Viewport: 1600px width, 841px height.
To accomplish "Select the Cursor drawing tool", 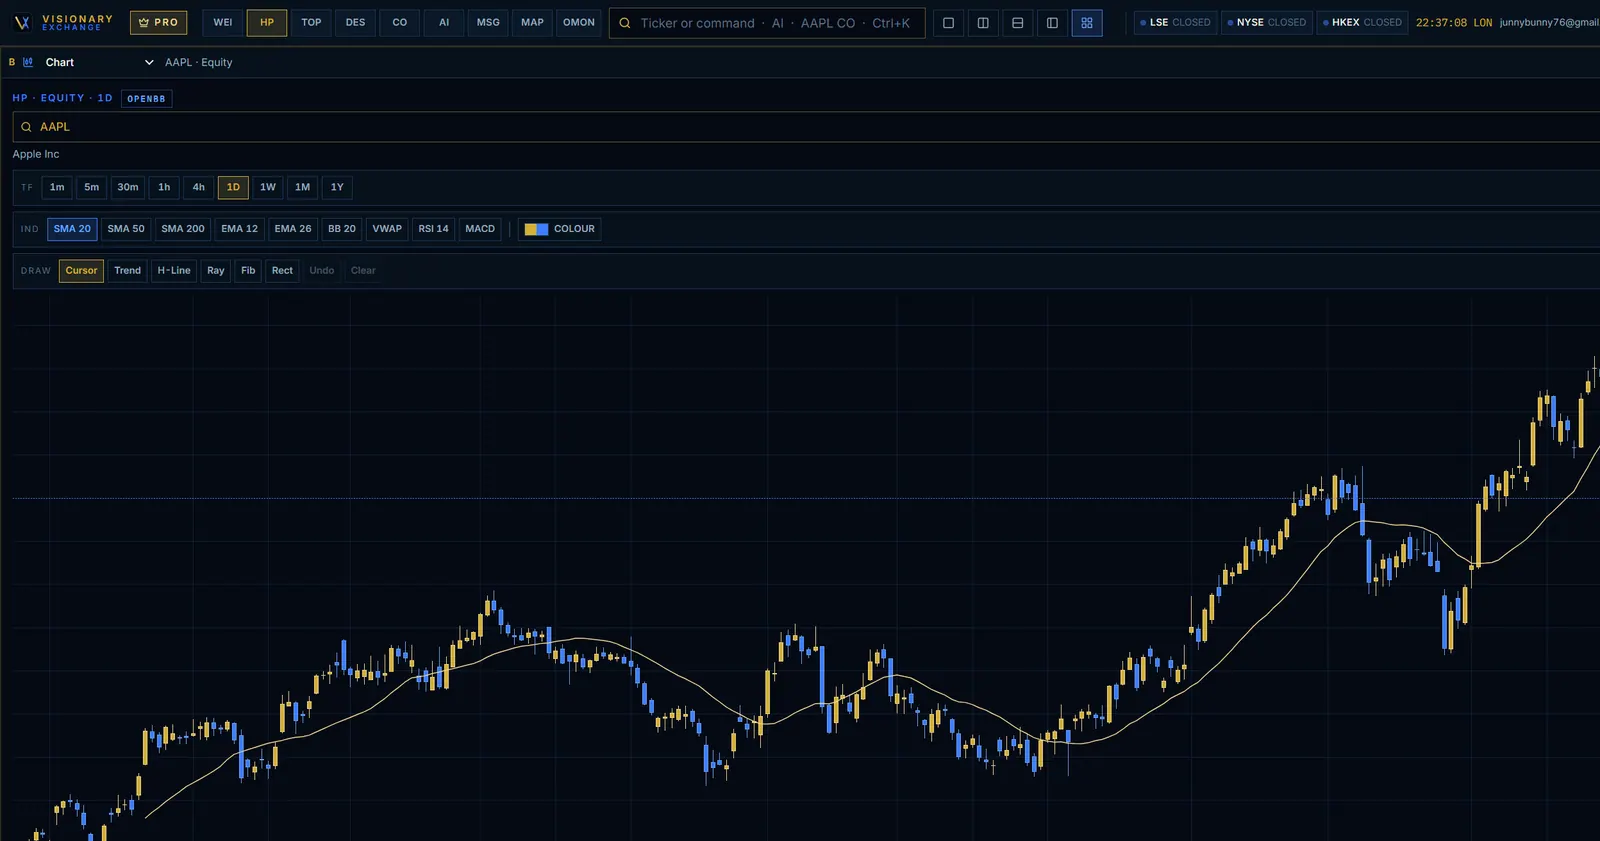I will coord(81,271).
